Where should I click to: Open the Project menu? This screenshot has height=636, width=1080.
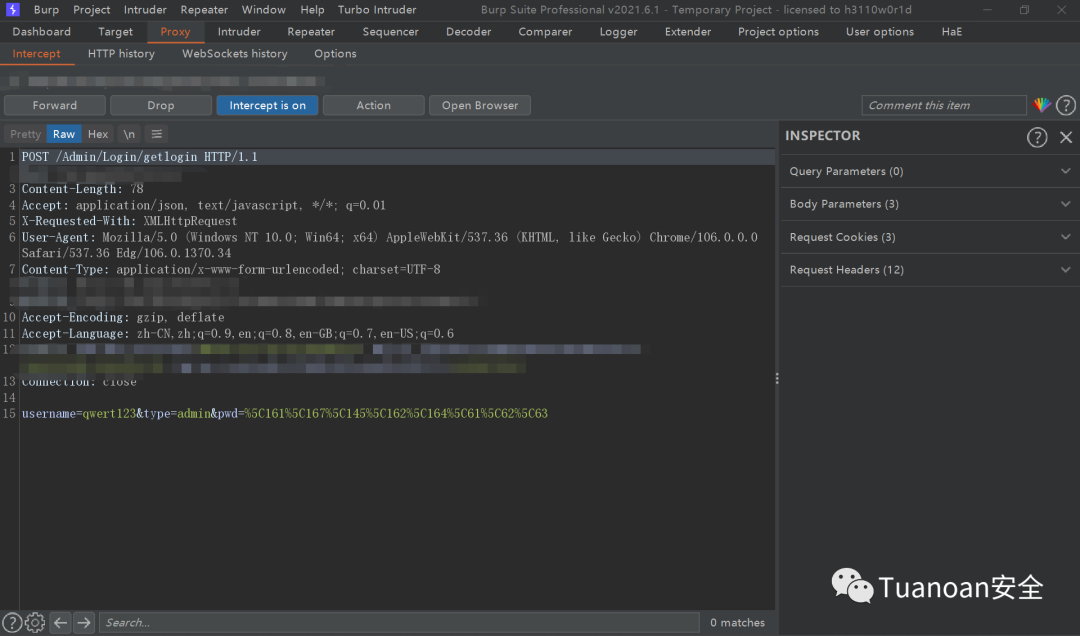tap(92, 10)
